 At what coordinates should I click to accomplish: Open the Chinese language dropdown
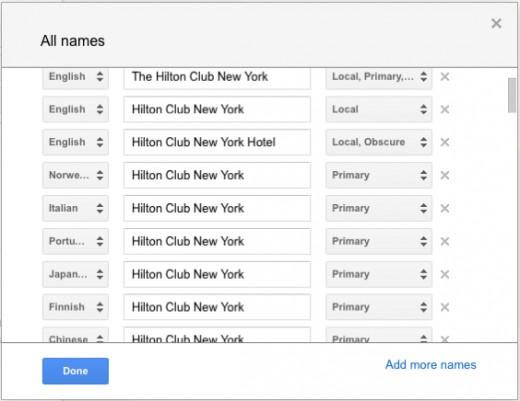pyautogui.click(x=75, y=335)
